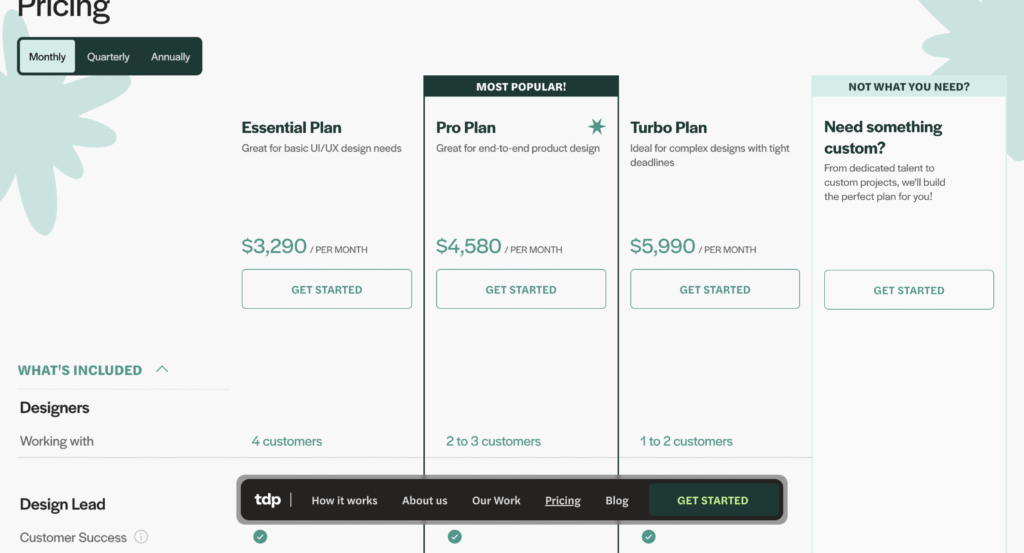Click Get Started under Essential Plan
The width and height of the screenshot is (1024, 553).
[327, 289]
